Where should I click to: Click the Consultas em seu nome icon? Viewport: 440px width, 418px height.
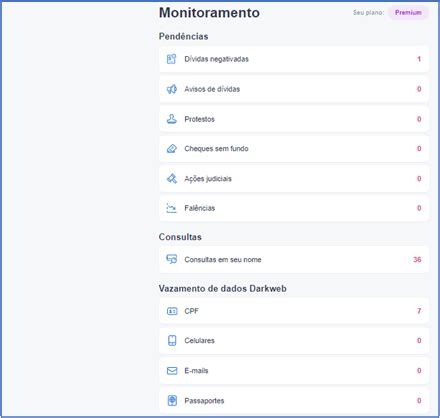point(172,259)
